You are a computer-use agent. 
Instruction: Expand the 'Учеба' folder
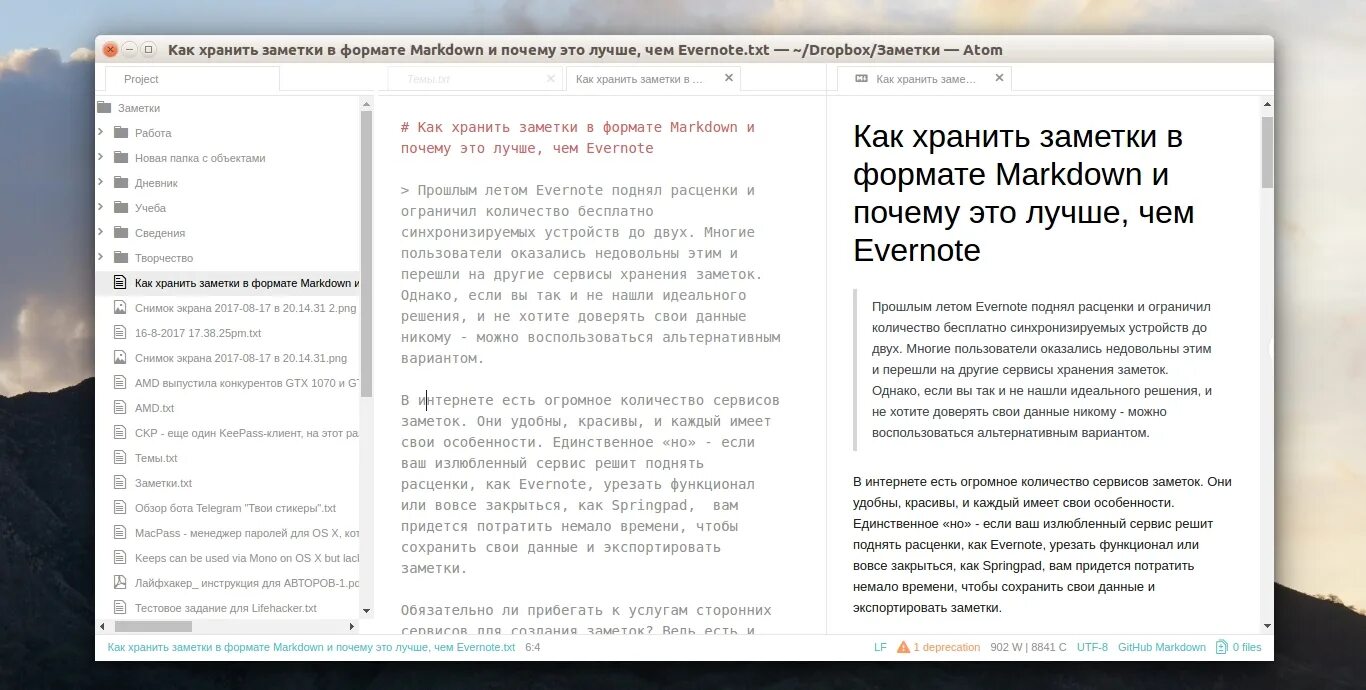tap(99, 207)
